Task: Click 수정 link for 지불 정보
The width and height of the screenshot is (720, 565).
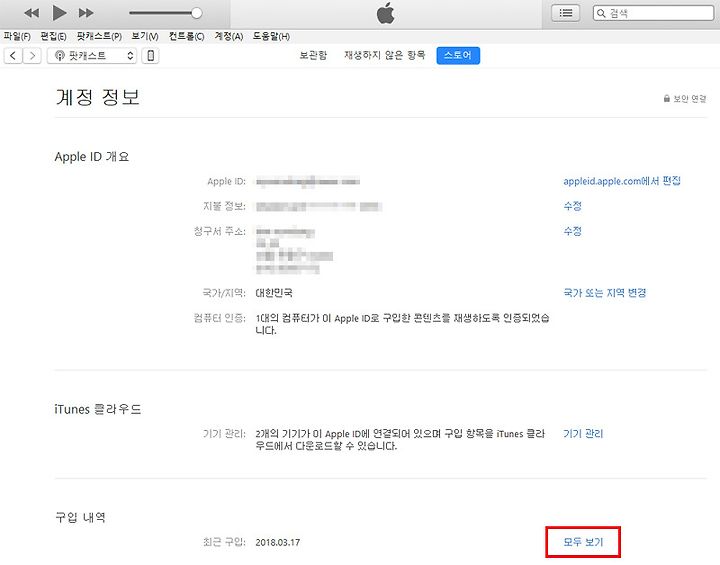Action: point(573,206)
